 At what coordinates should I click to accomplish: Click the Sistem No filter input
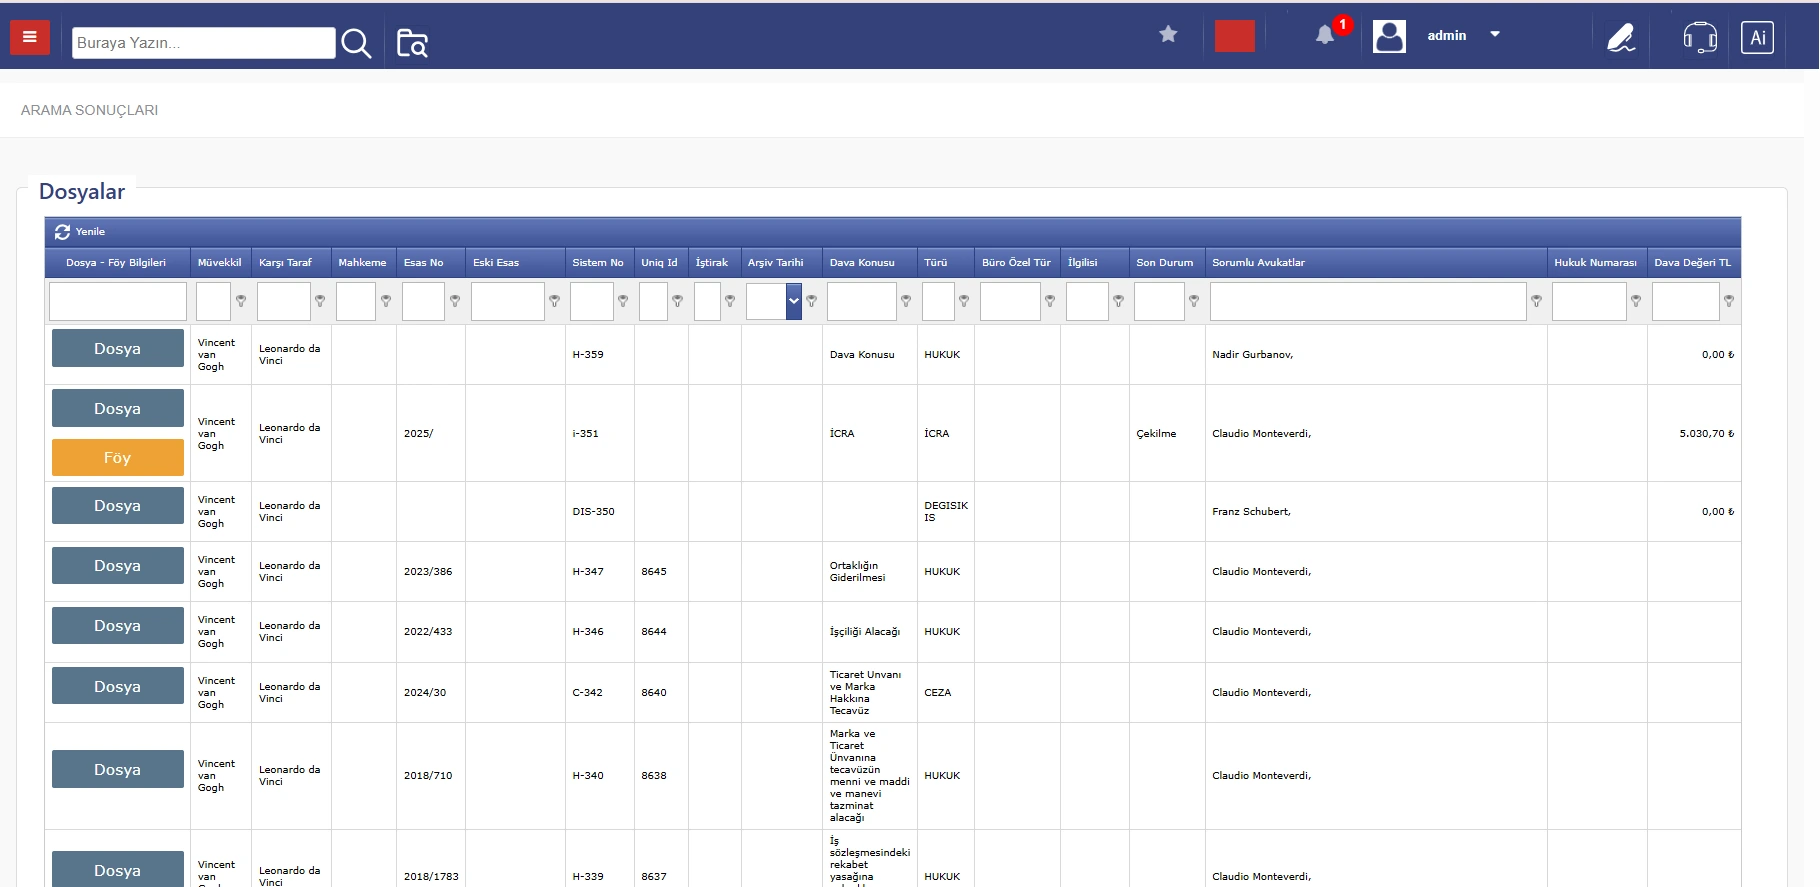click(591, 301)
